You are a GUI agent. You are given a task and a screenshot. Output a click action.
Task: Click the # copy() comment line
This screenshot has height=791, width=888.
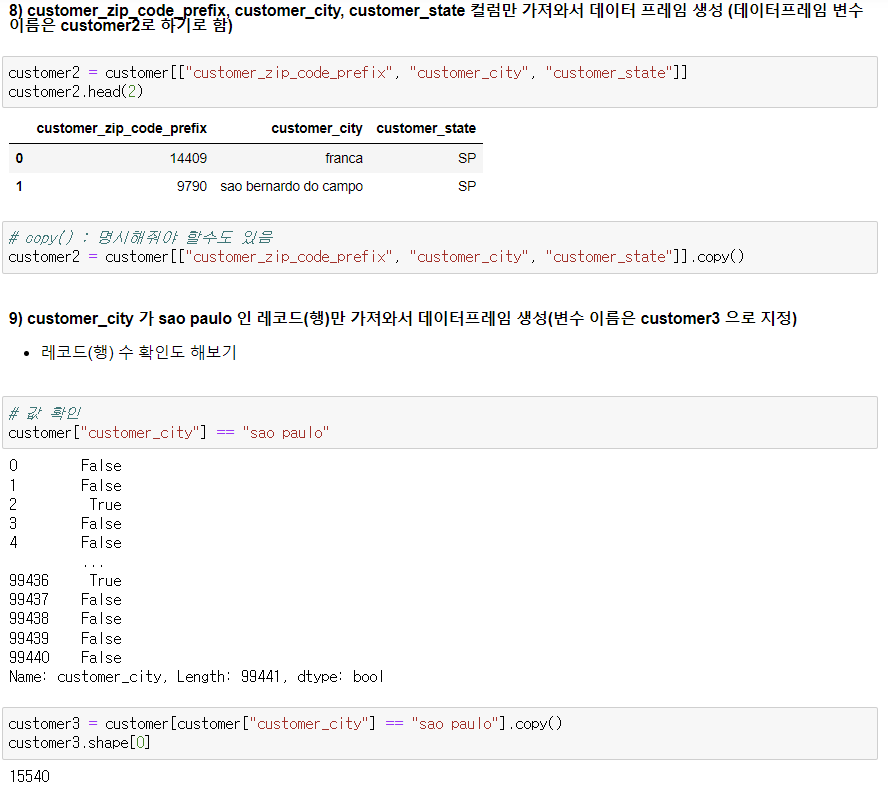click(140, 237)
